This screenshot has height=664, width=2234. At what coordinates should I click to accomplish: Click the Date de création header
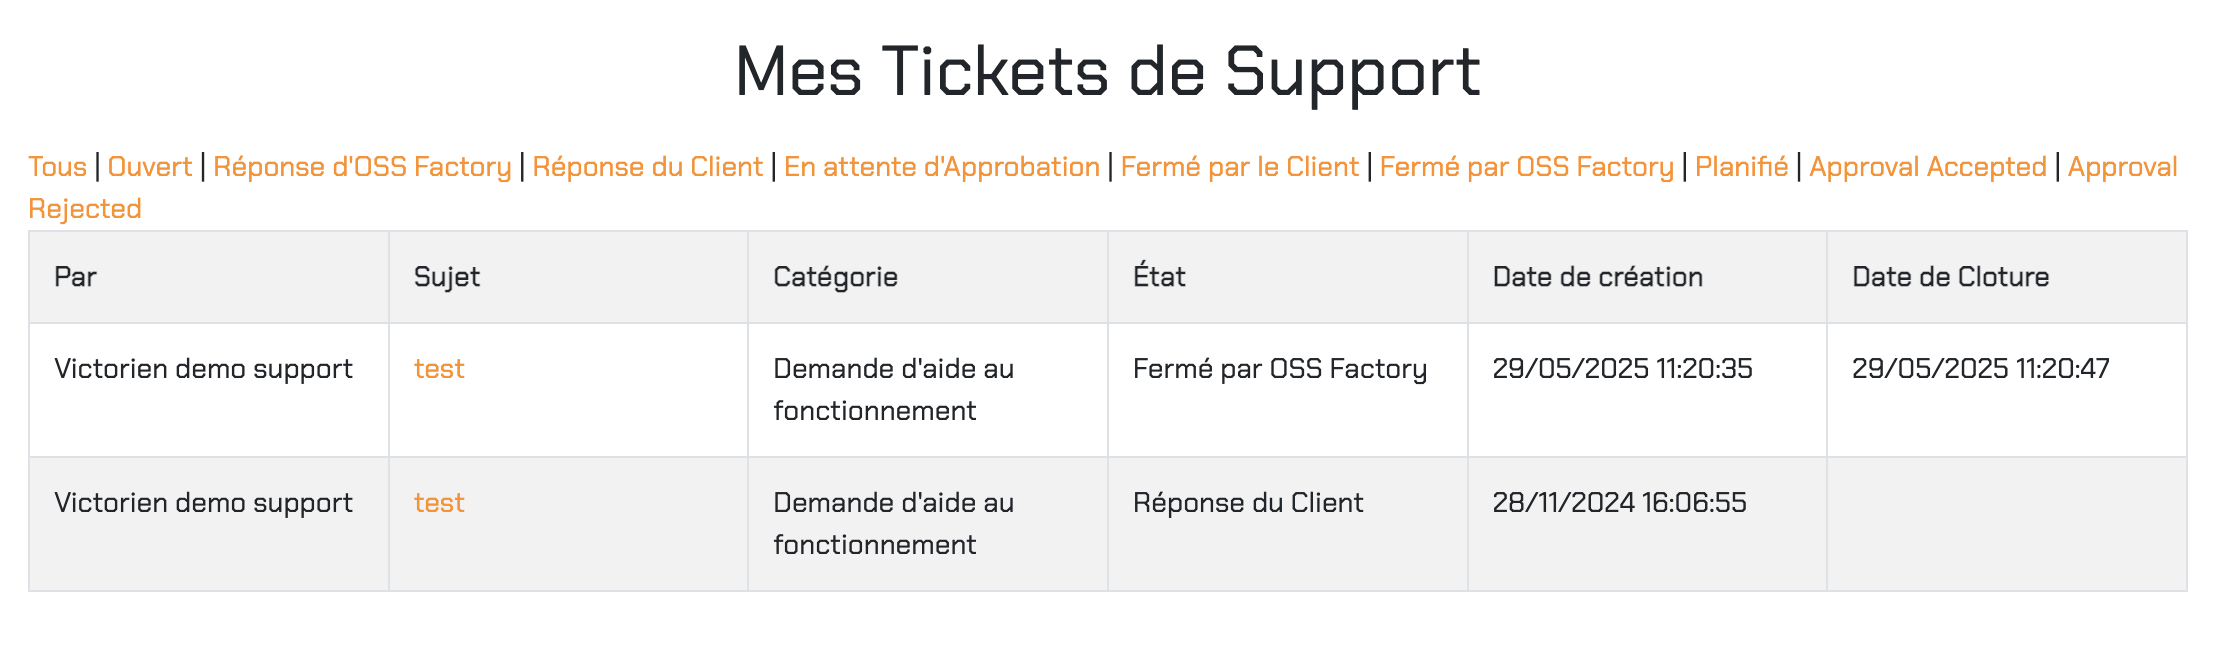click(x=1598, y=277)
